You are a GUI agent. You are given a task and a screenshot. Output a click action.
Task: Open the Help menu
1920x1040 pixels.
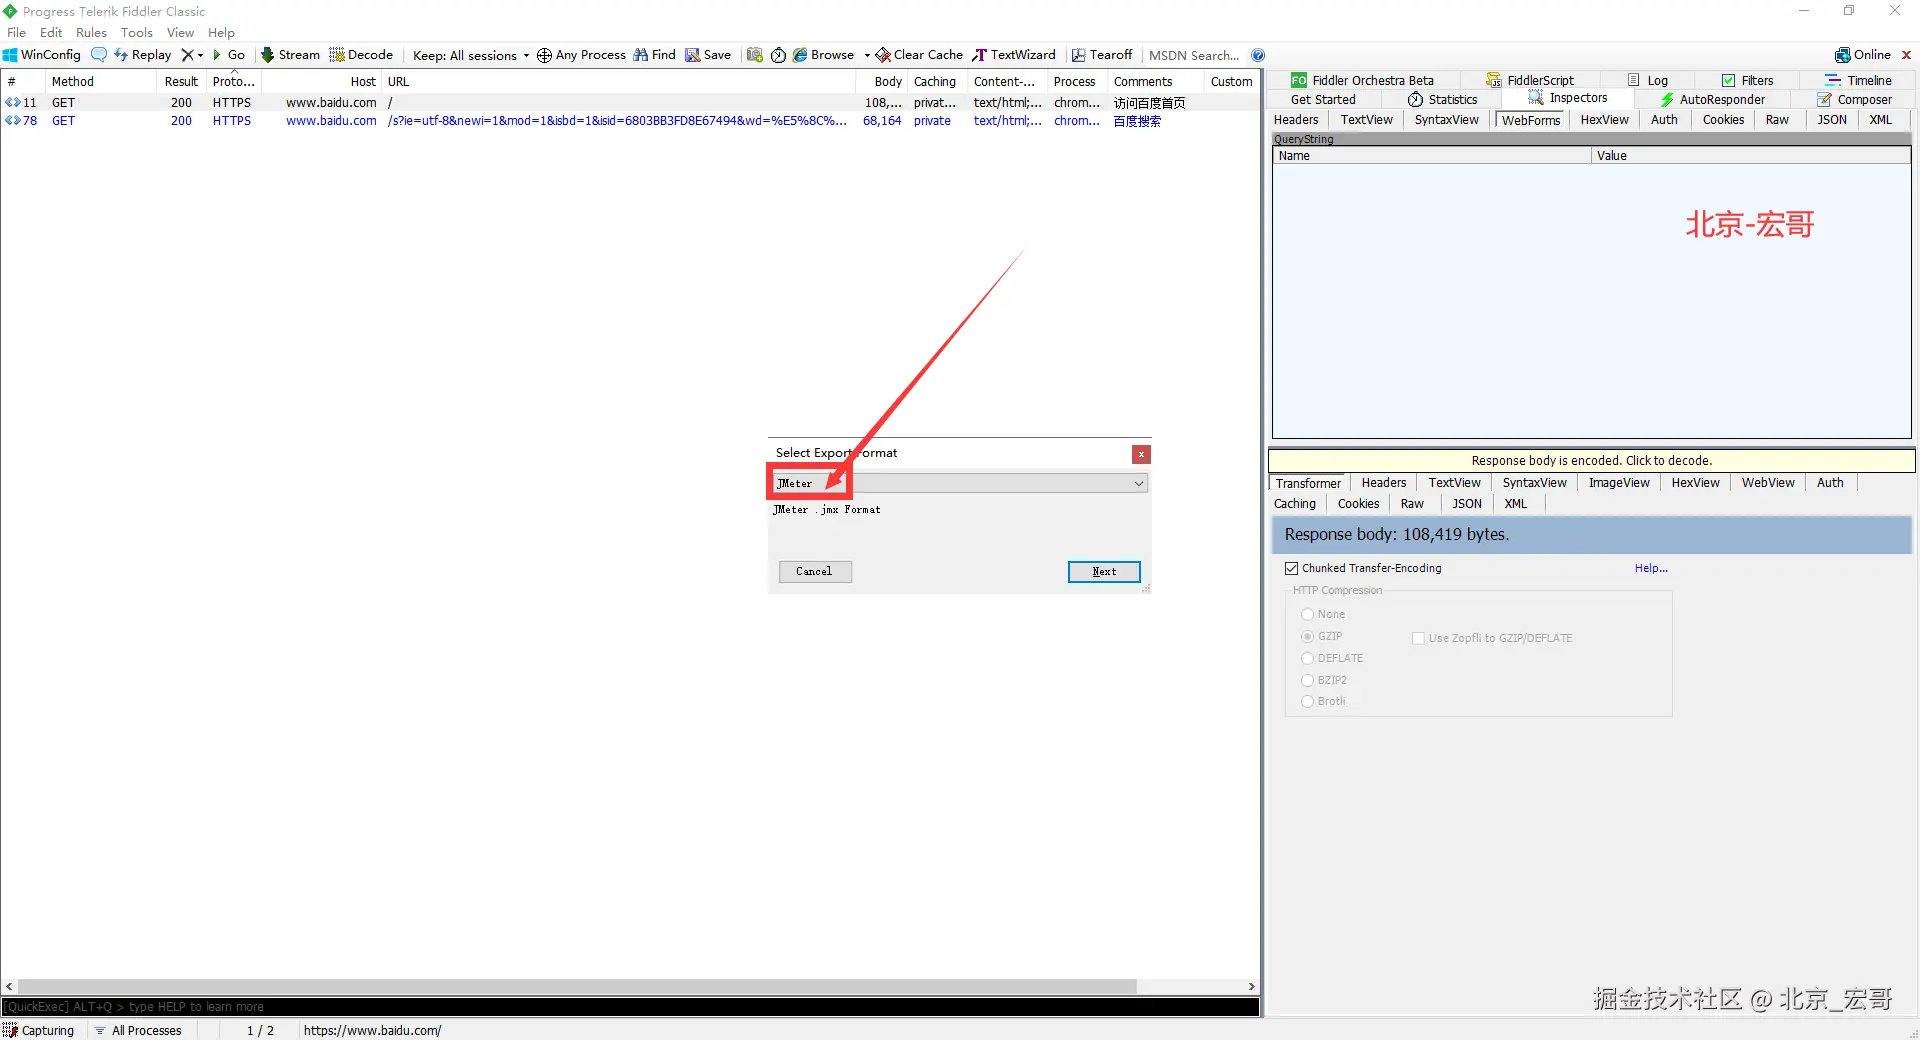coord(221,32)
